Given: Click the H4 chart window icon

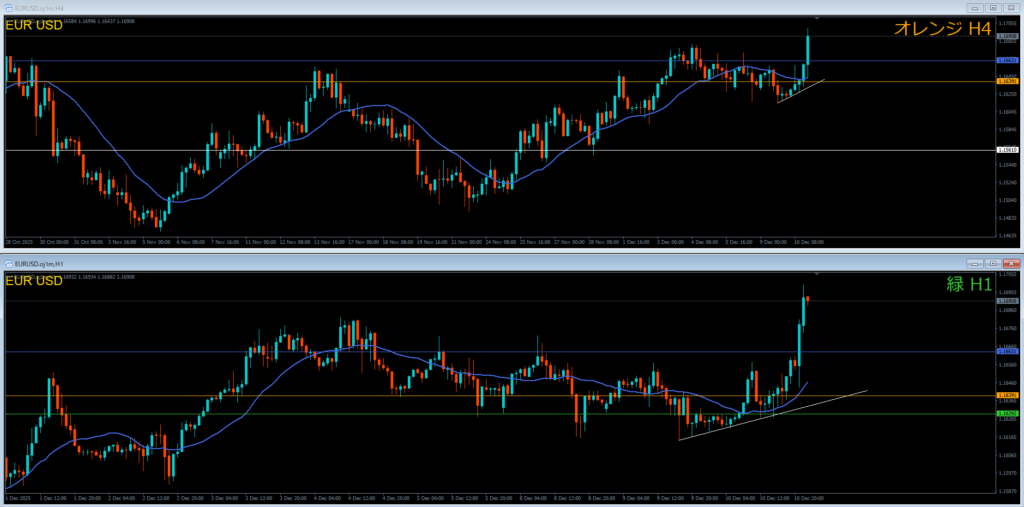Looking at the screenshot, I should pos(9,7).
